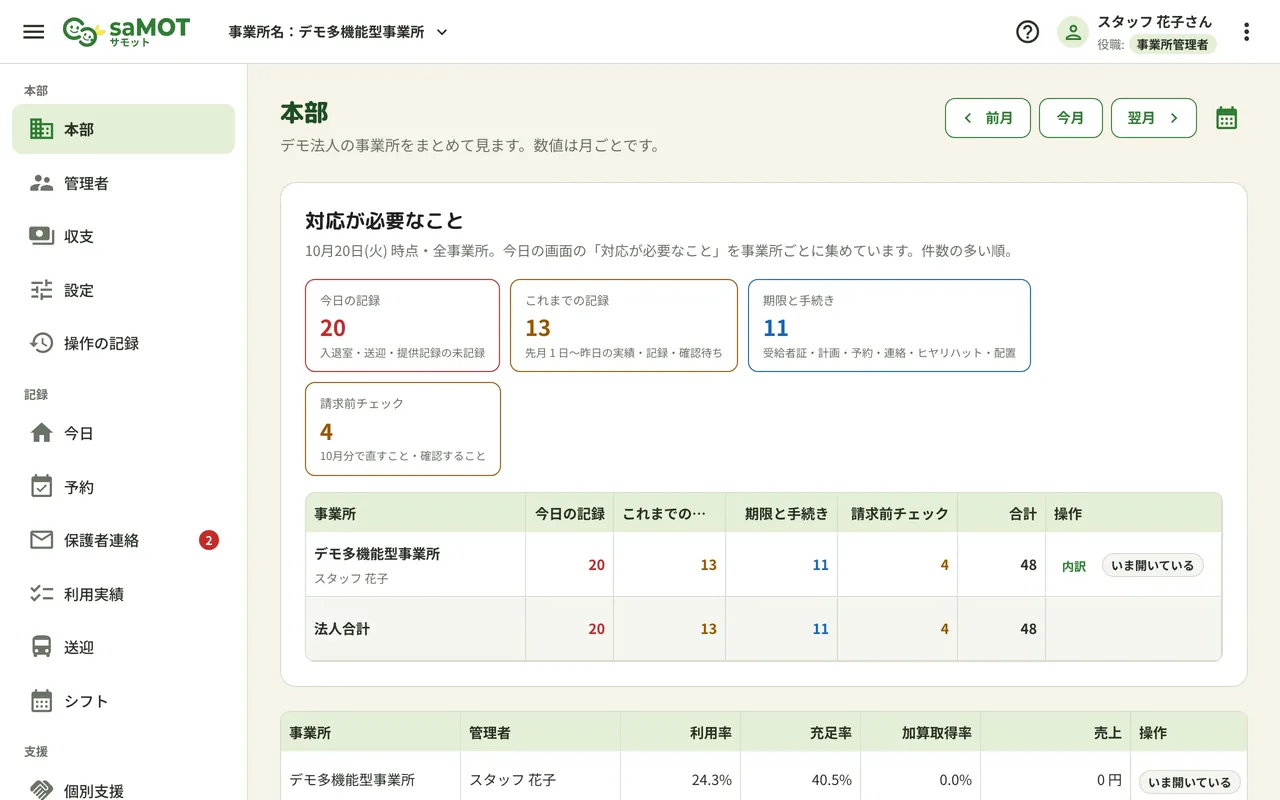Click the 24.3% 利用率 value

coord(711,780)
